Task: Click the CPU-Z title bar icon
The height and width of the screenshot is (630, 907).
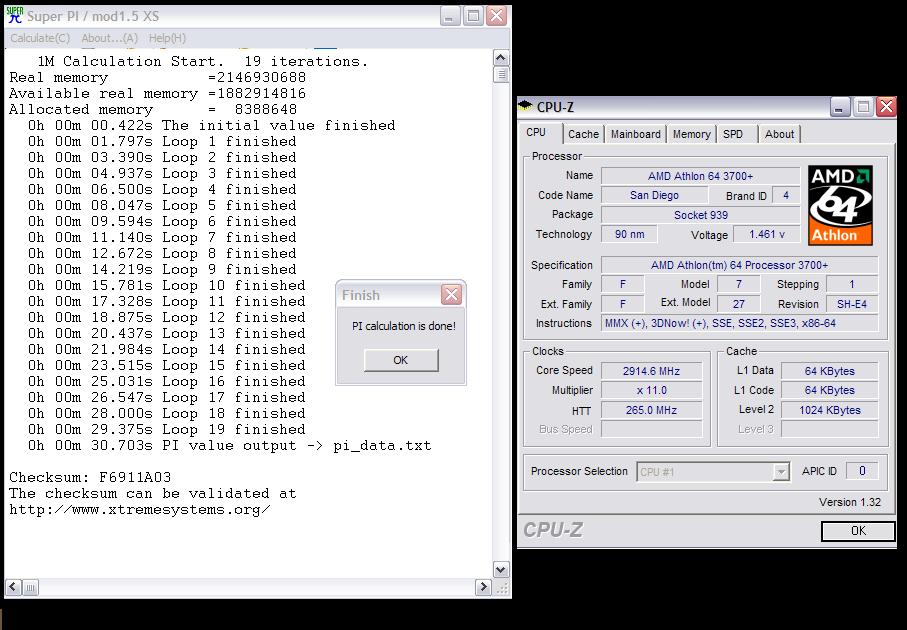Action: [x=525, y=106]
